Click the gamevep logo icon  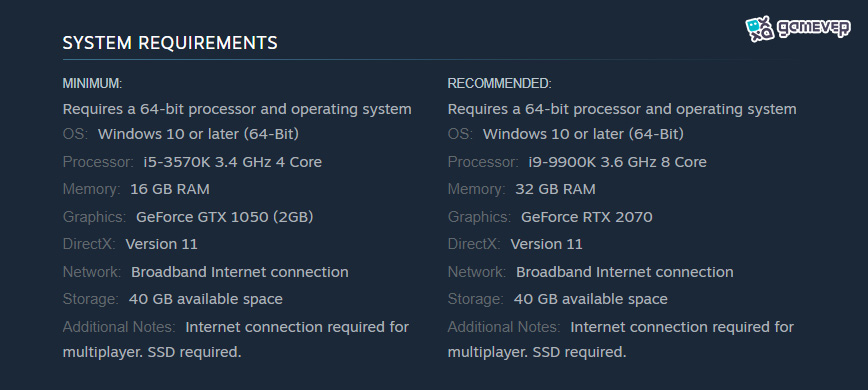click(x=760, y=29)
